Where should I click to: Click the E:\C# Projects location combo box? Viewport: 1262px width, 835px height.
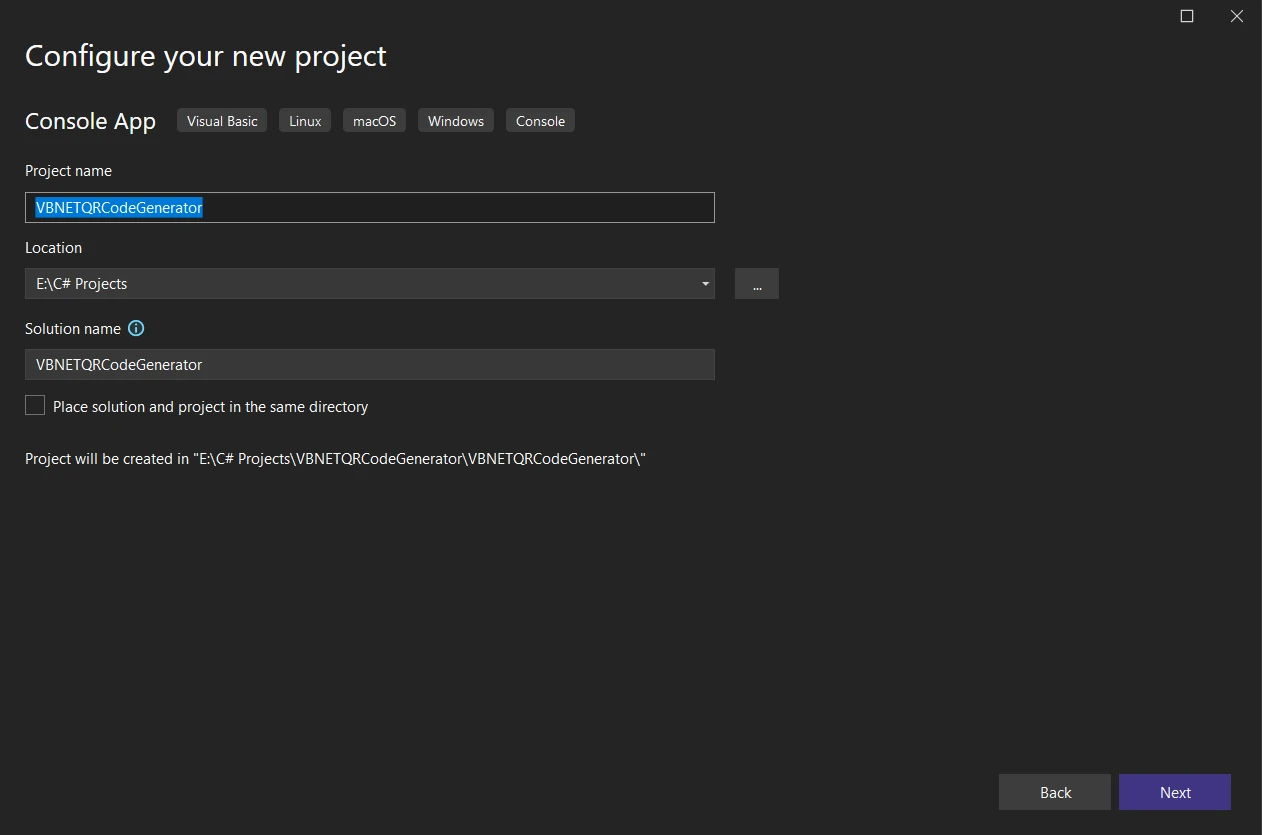pyautogui.click(x=360, y=284)
